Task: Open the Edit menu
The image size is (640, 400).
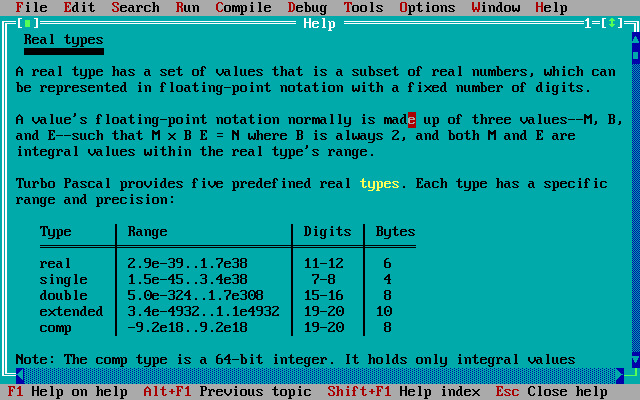Action: [x=79, y=7]
